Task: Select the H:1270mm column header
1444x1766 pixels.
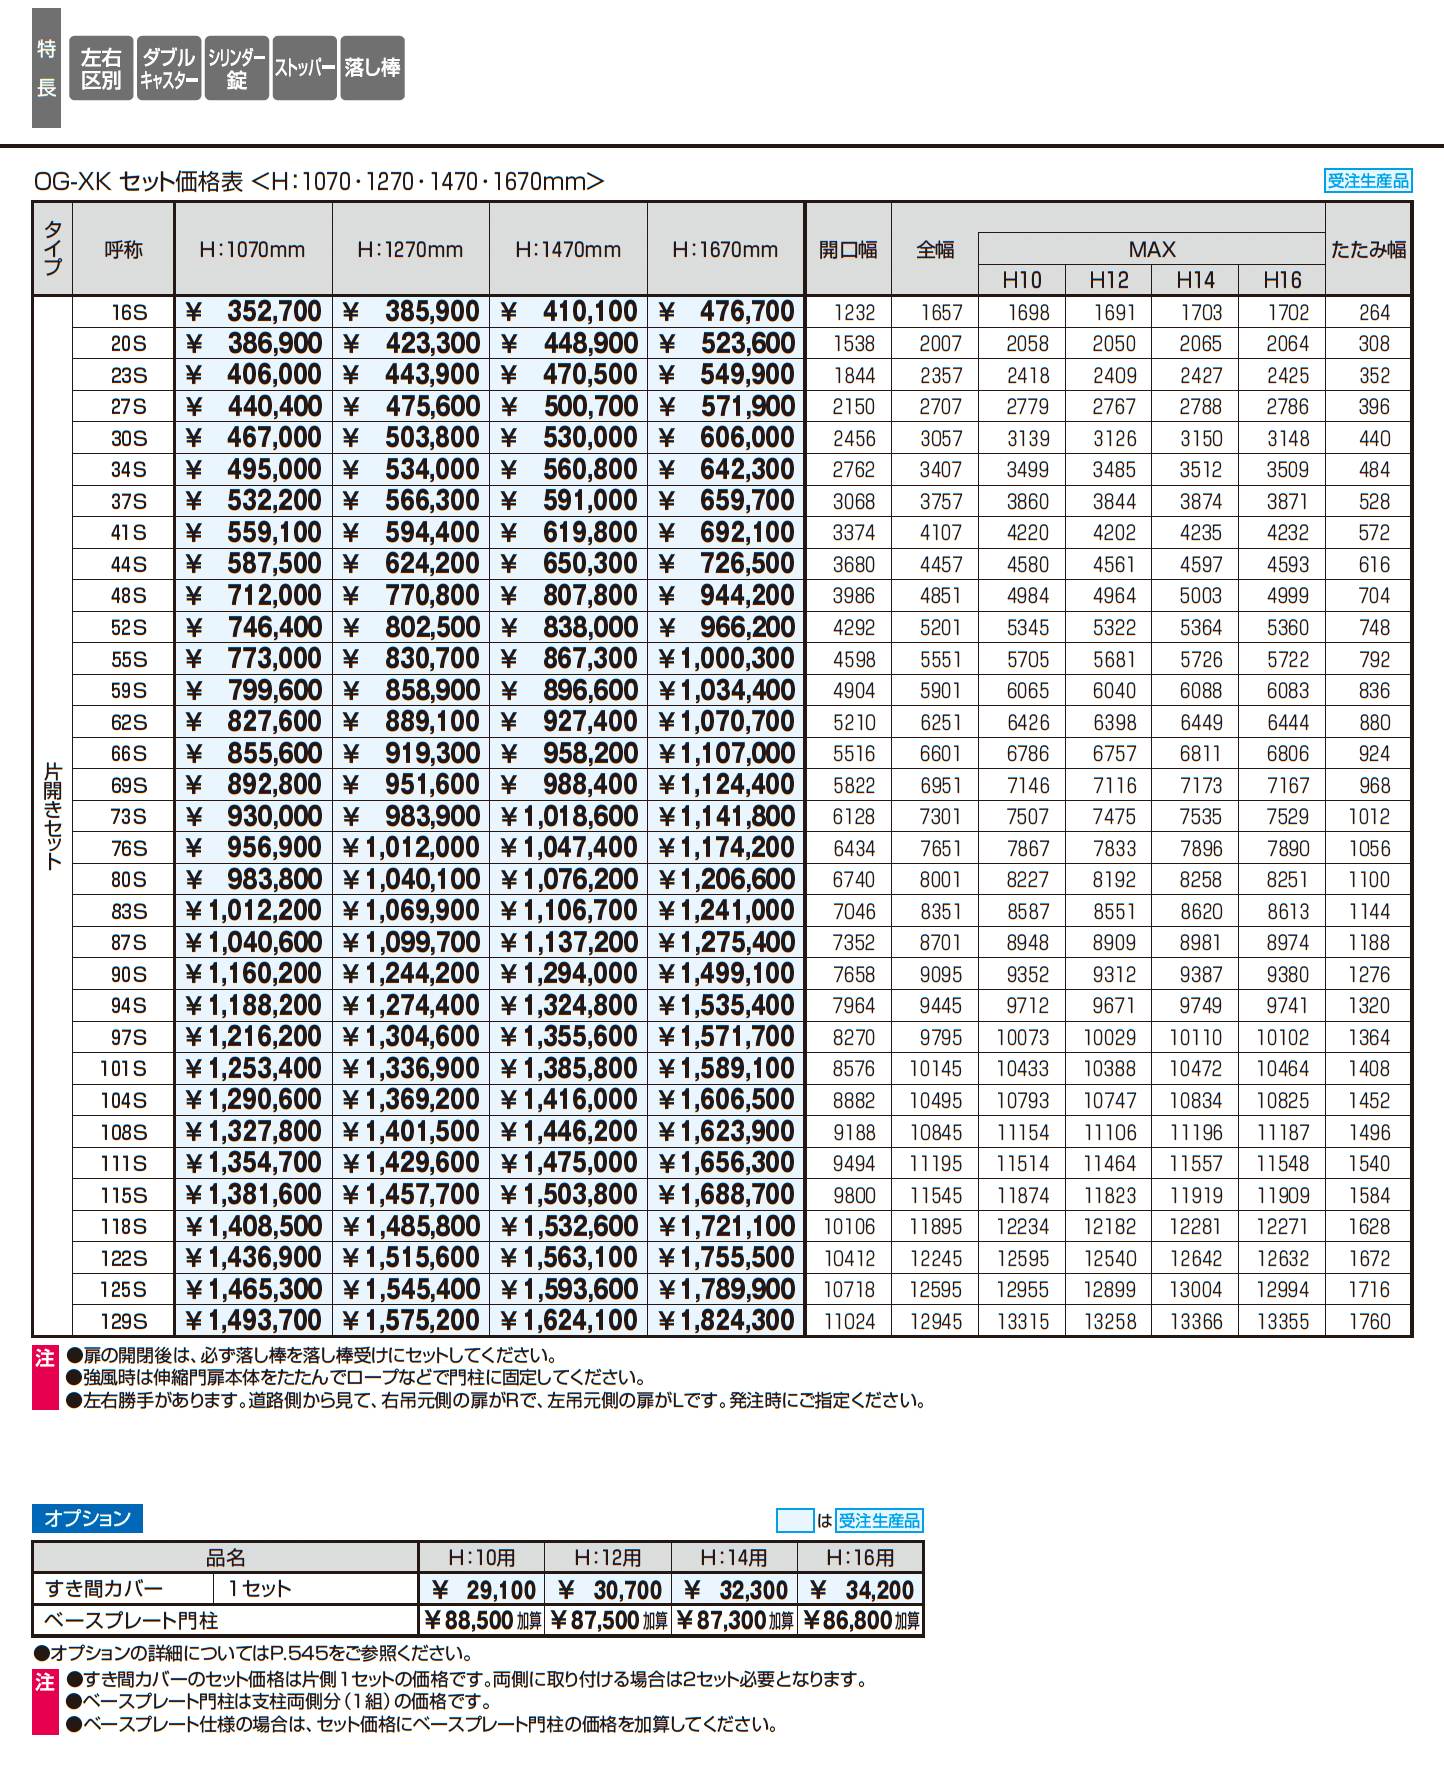Action: (410, 250)
